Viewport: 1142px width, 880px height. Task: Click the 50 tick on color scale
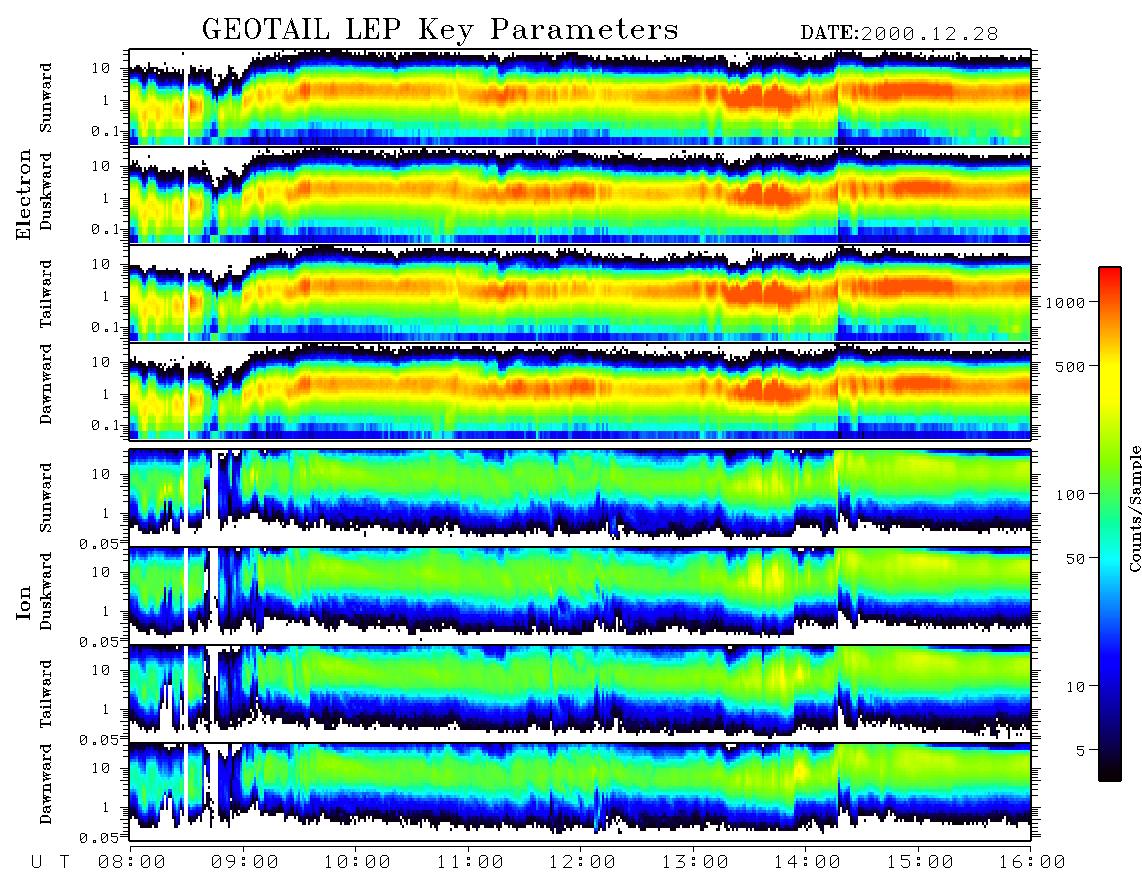click(x=1075, y=559)
